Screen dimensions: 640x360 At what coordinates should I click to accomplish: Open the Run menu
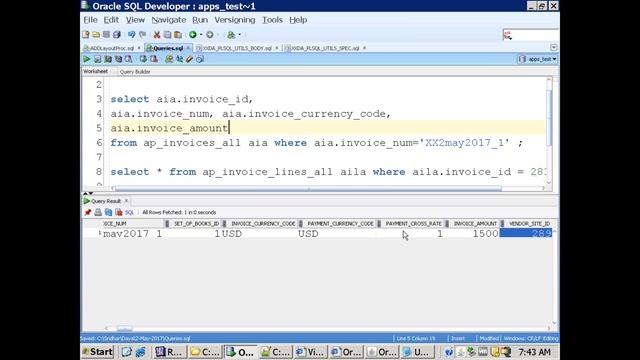pos(200,20)
